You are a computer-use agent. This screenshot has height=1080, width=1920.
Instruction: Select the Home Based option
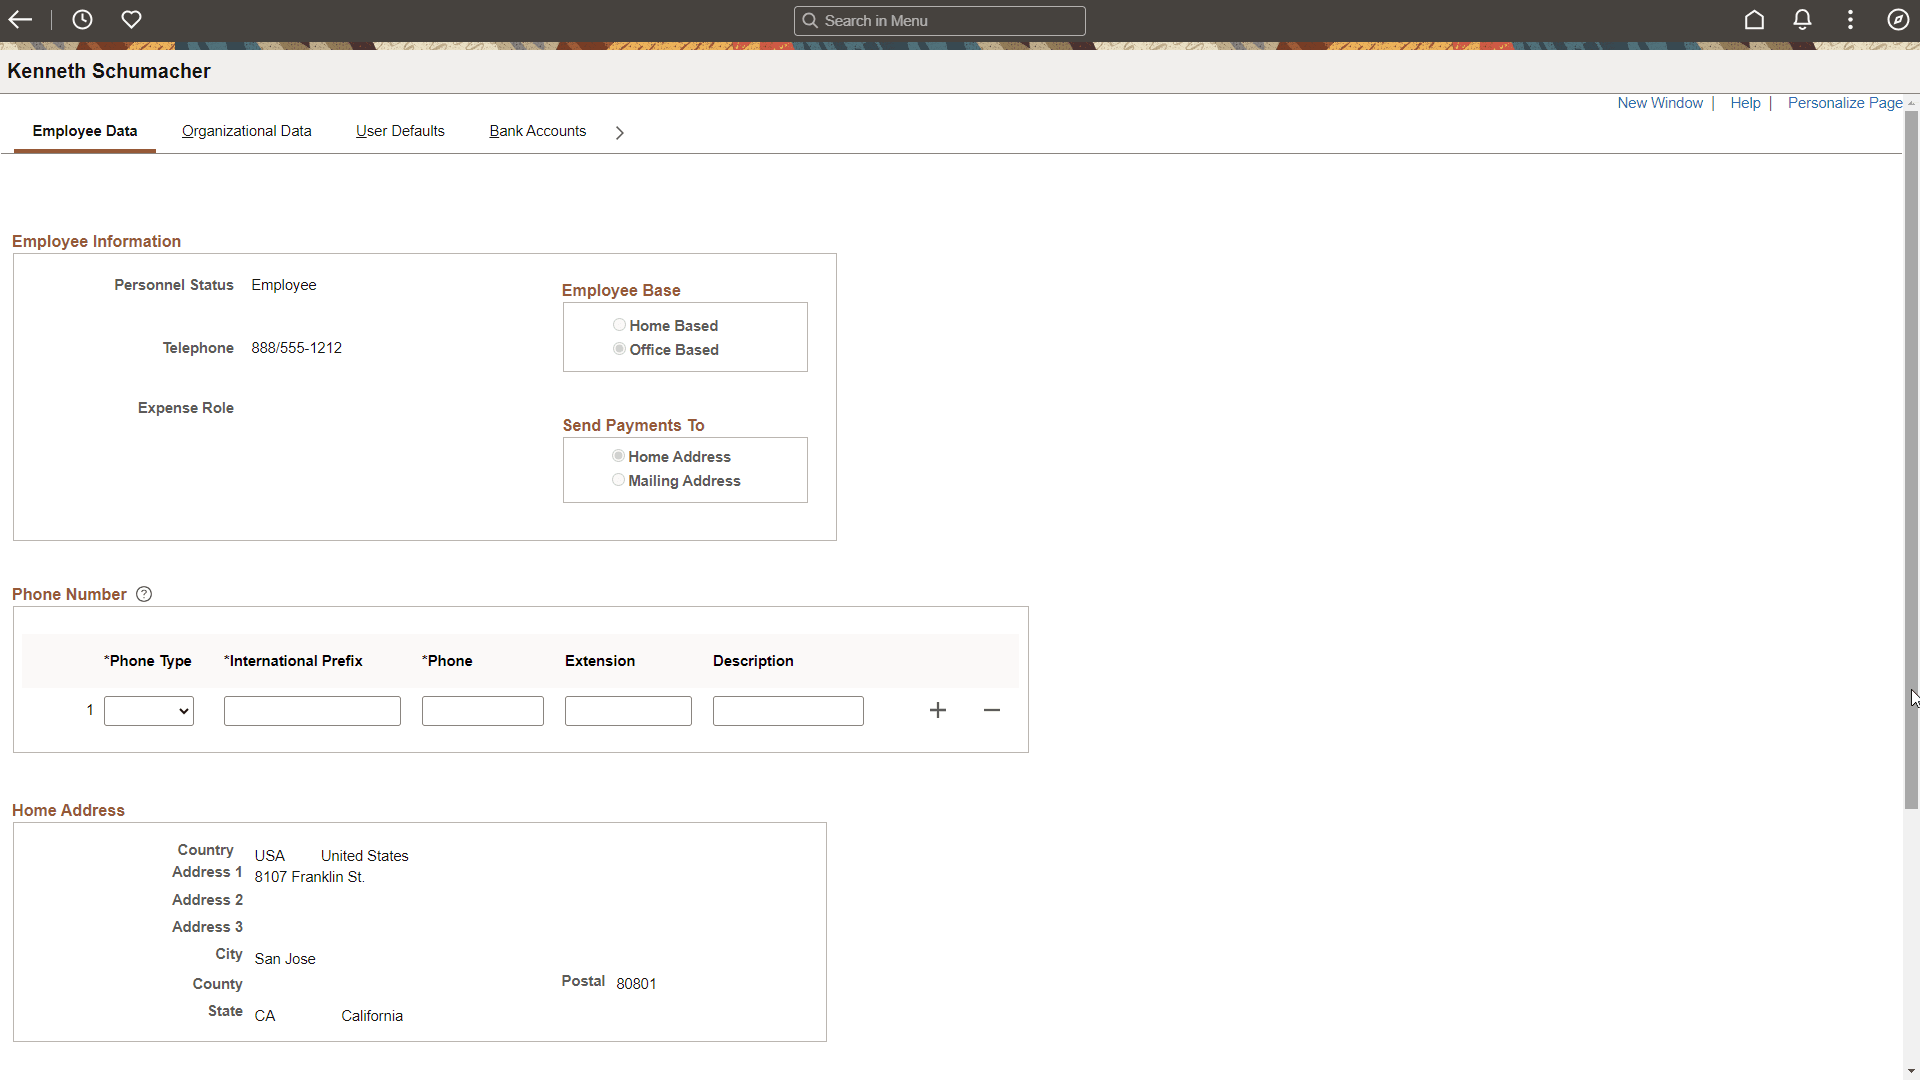619,324
